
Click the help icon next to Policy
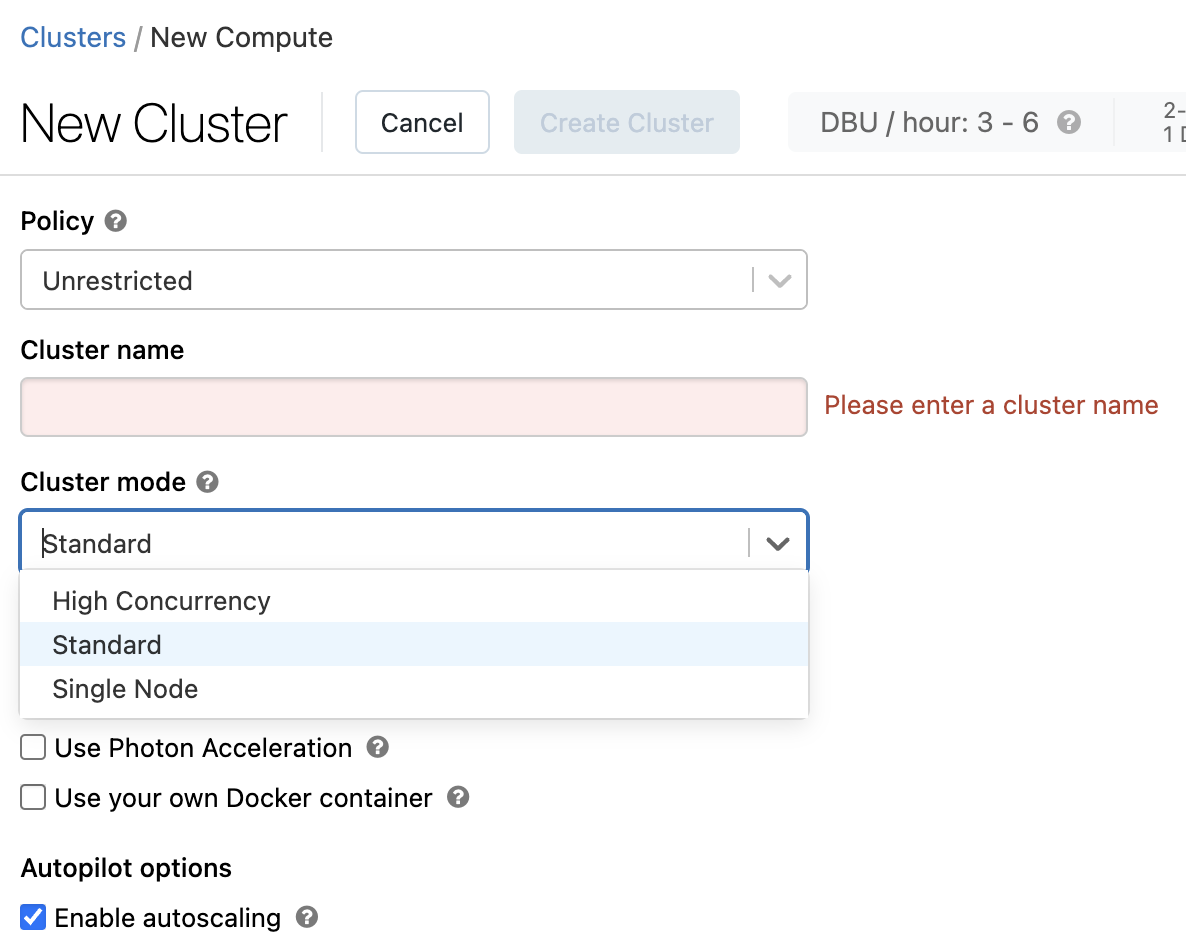point(116,221)
